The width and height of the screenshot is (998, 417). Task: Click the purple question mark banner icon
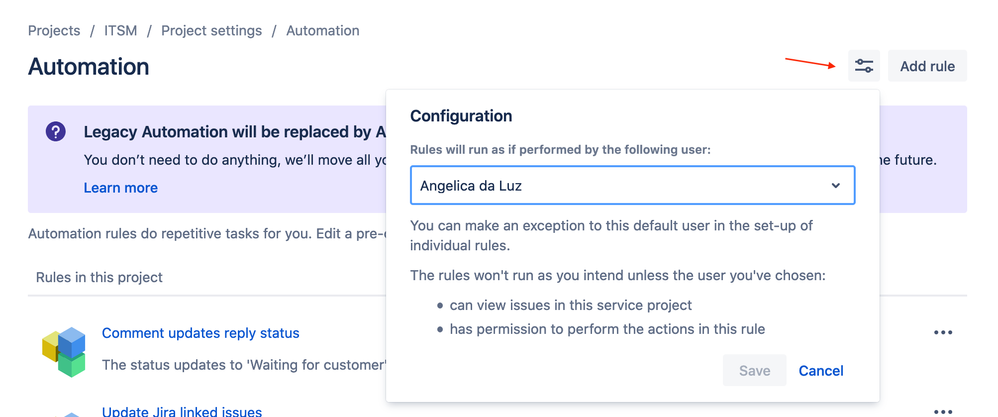tap(56, 132)
